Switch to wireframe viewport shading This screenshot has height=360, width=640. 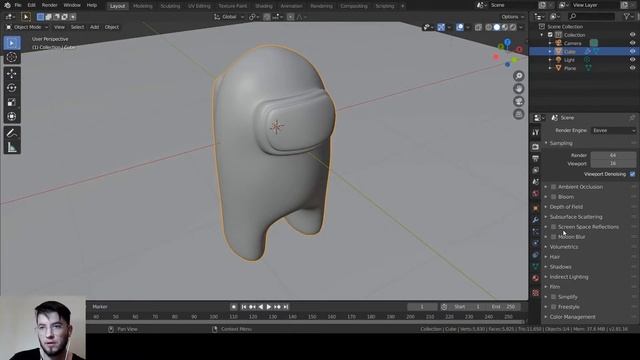click(489, 27)
